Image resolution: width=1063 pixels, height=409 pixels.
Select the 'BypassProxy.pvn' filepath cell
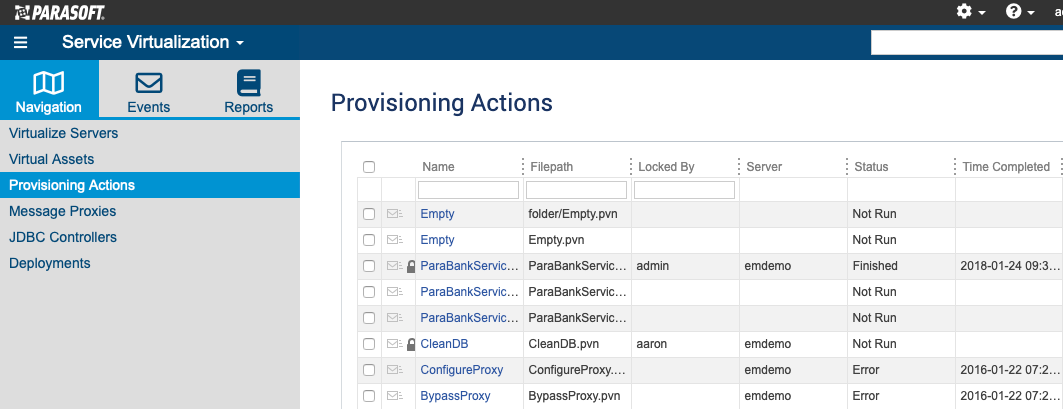(x=577, y=396)
